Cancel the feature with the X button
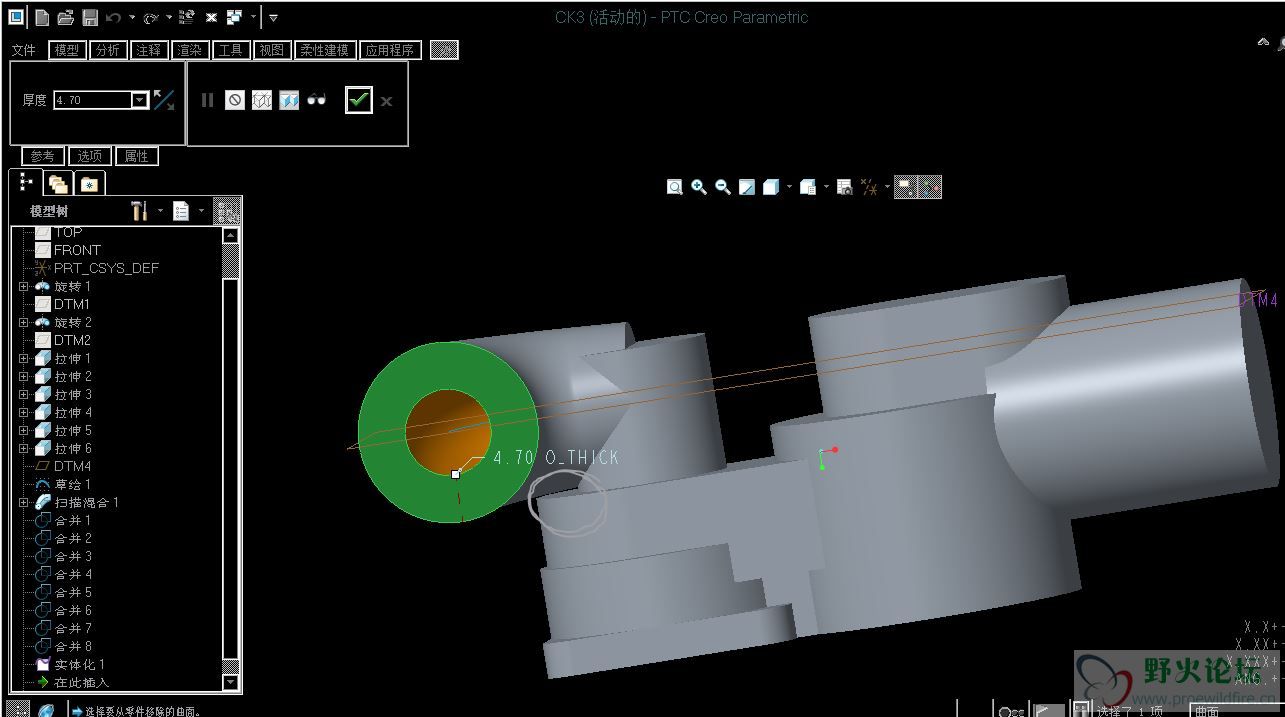This screenshot has height=717, width=1285. [387, 100]
